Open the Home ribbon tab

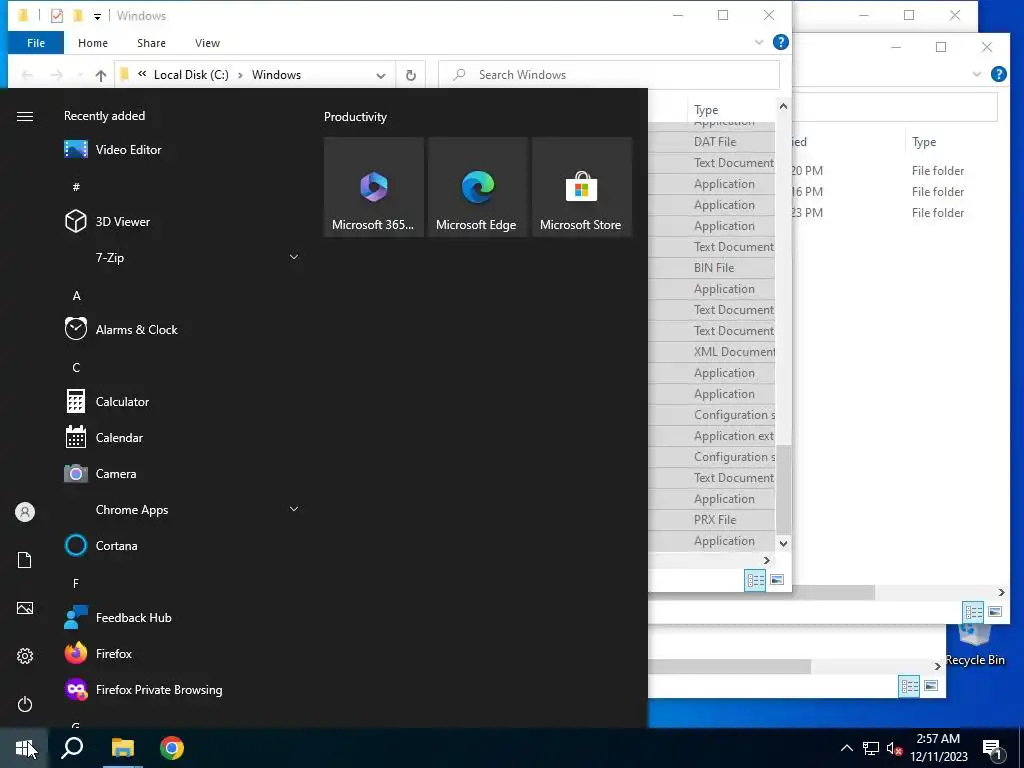click(93, 43)
